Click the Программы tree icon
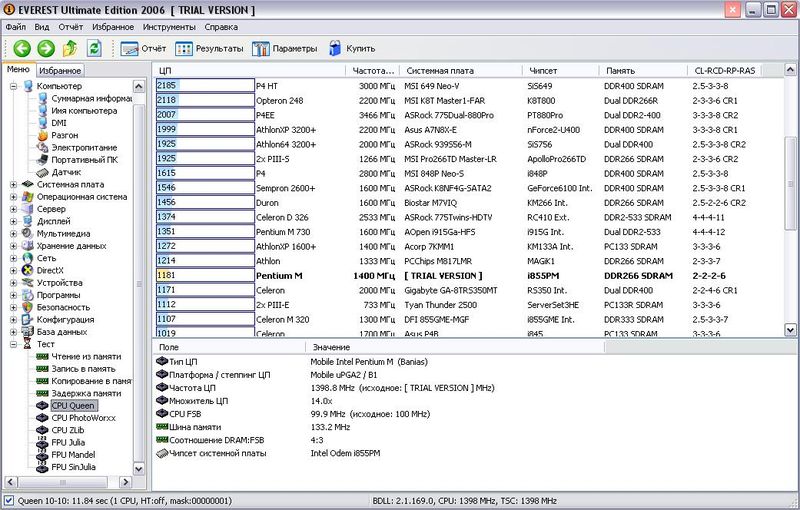The width and height of the screenshot is (800, 510). click(x=28, y=295)
